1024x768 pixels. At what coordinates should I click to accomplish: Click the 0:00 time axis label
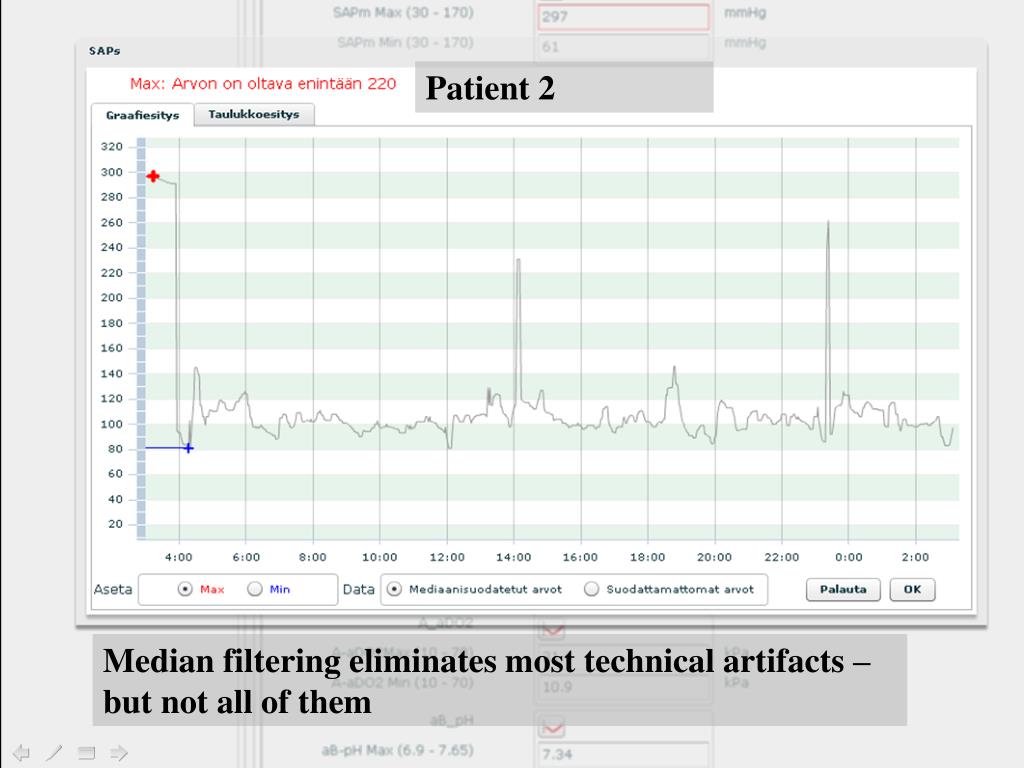tap(848, 557)
